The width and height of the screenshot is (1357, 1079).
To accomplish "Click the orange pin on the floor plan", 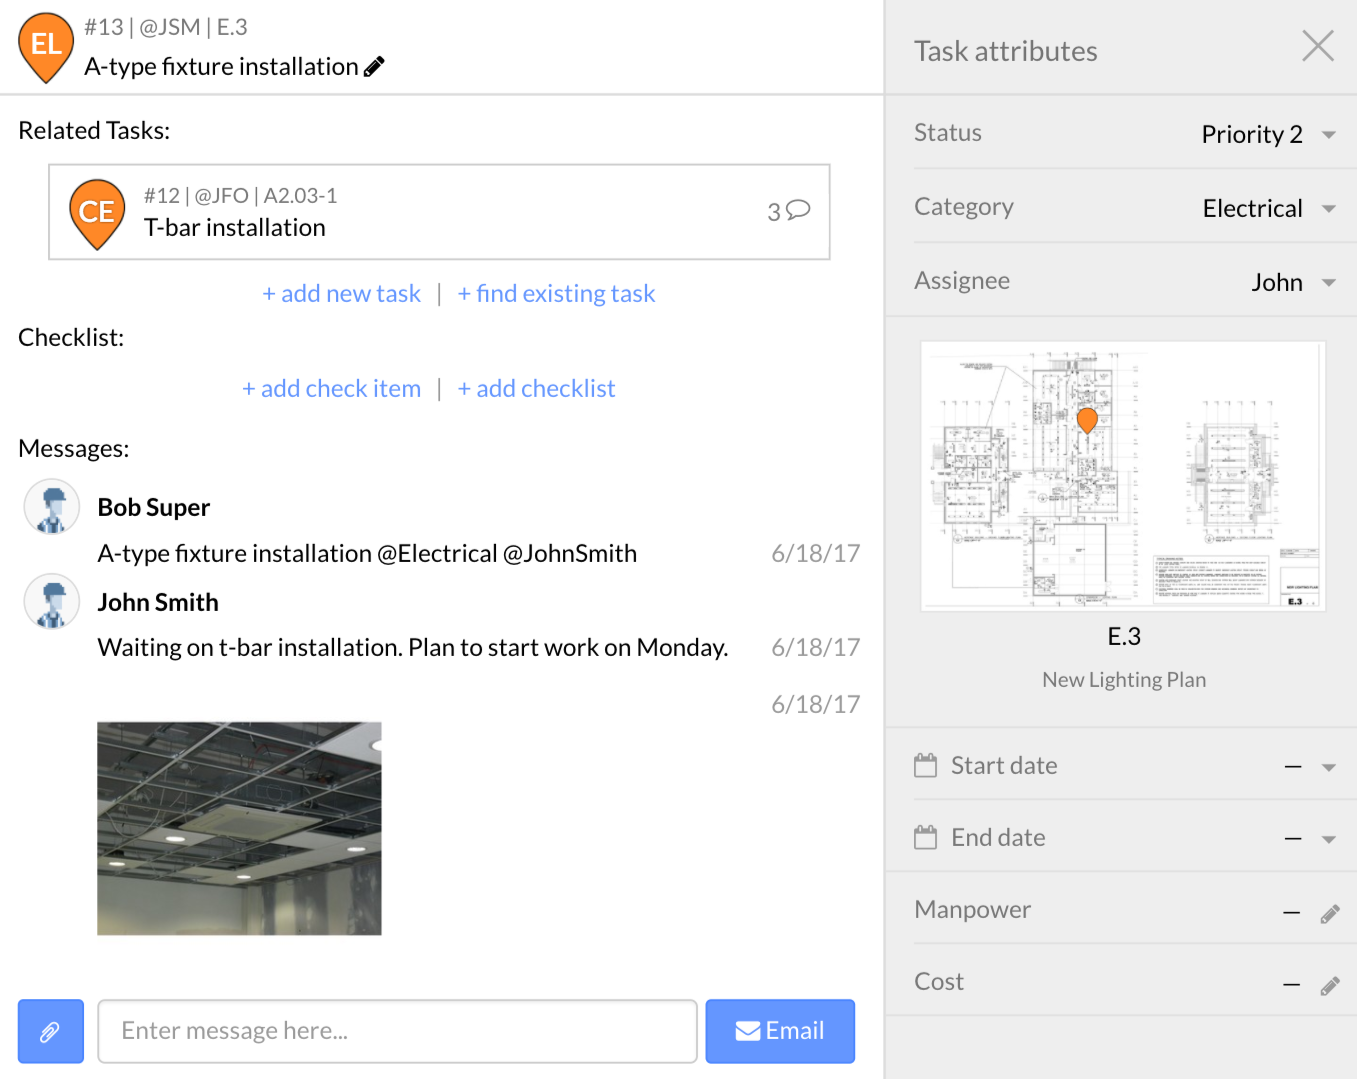I will pyautogui.click(x=1087, y=419).
